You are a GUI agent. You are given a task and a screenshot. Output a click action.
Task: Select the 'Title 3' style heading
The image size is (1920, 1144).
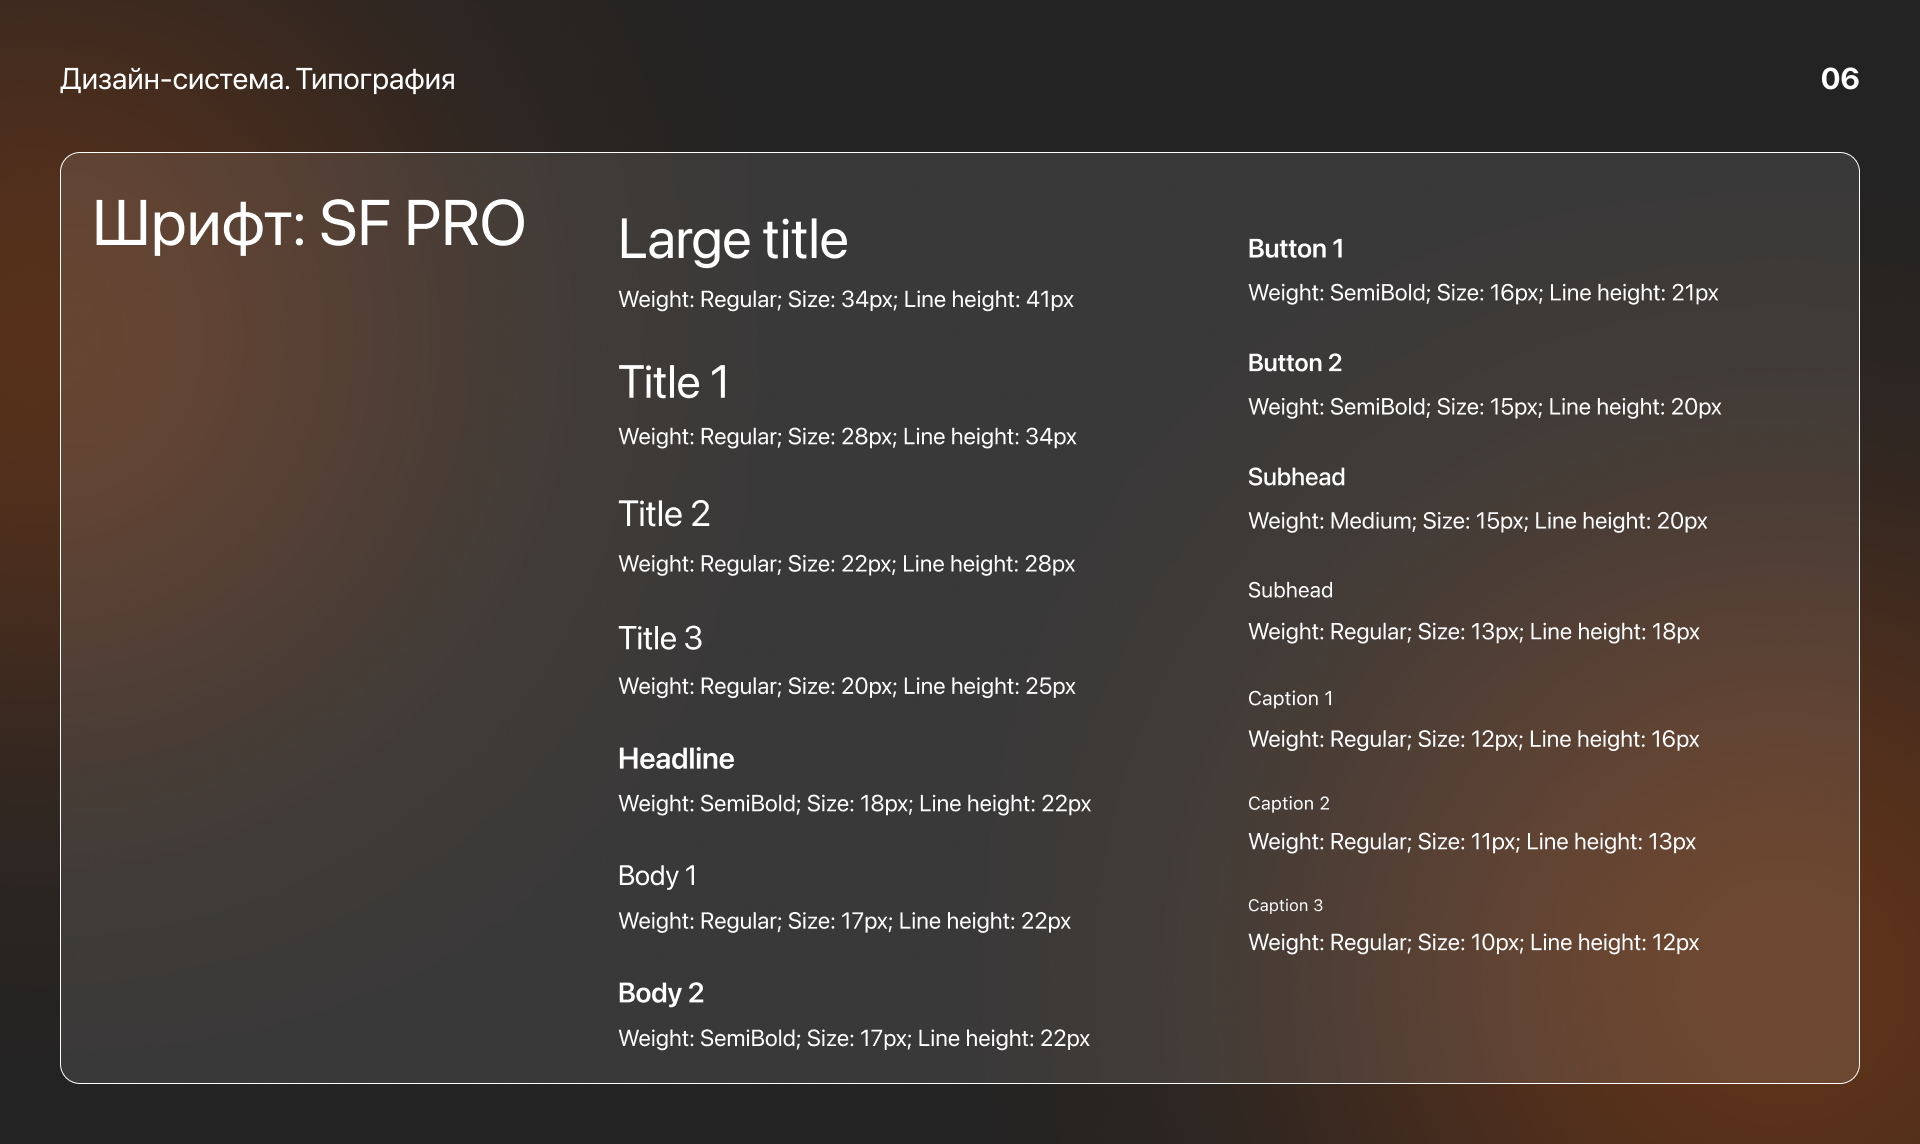pyautogui.click(x=660, y=638)
